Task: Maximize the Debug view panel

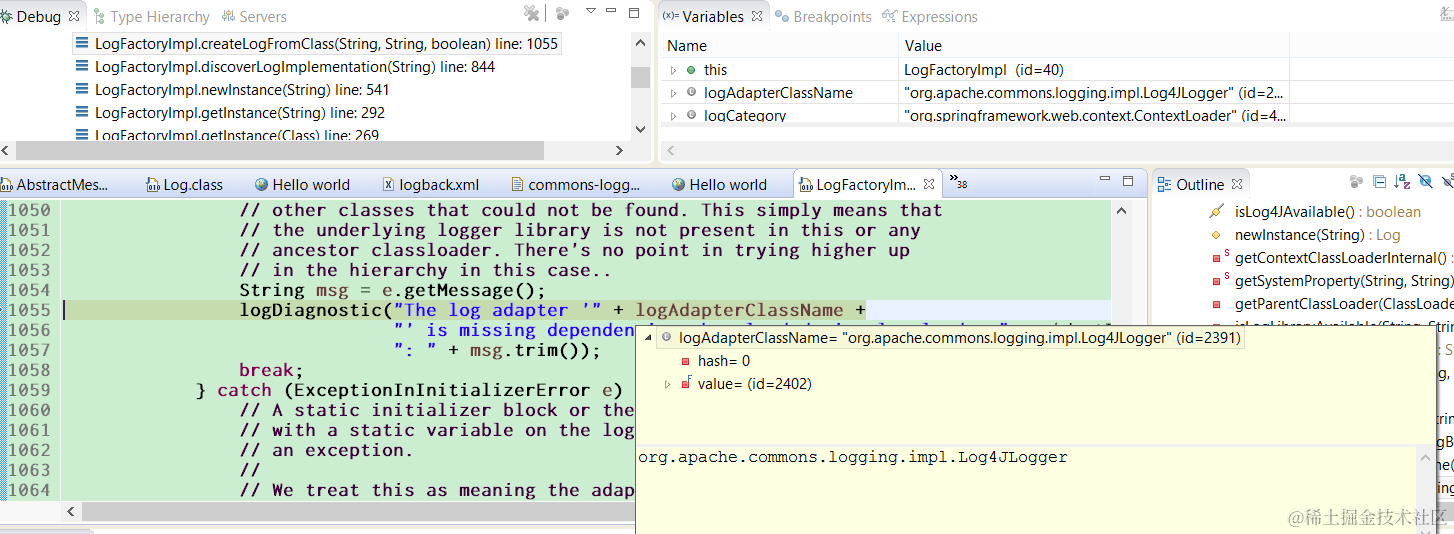Action: (634, 13)
